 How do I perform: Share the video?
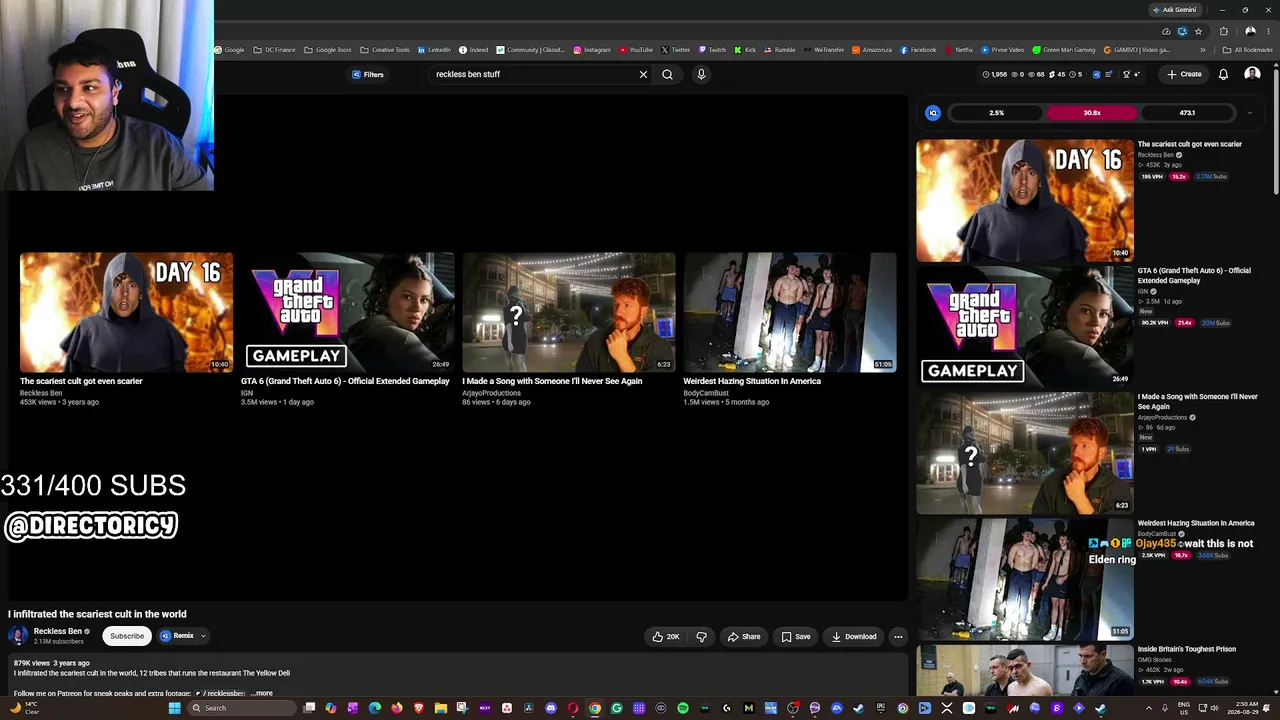[744, 636]
